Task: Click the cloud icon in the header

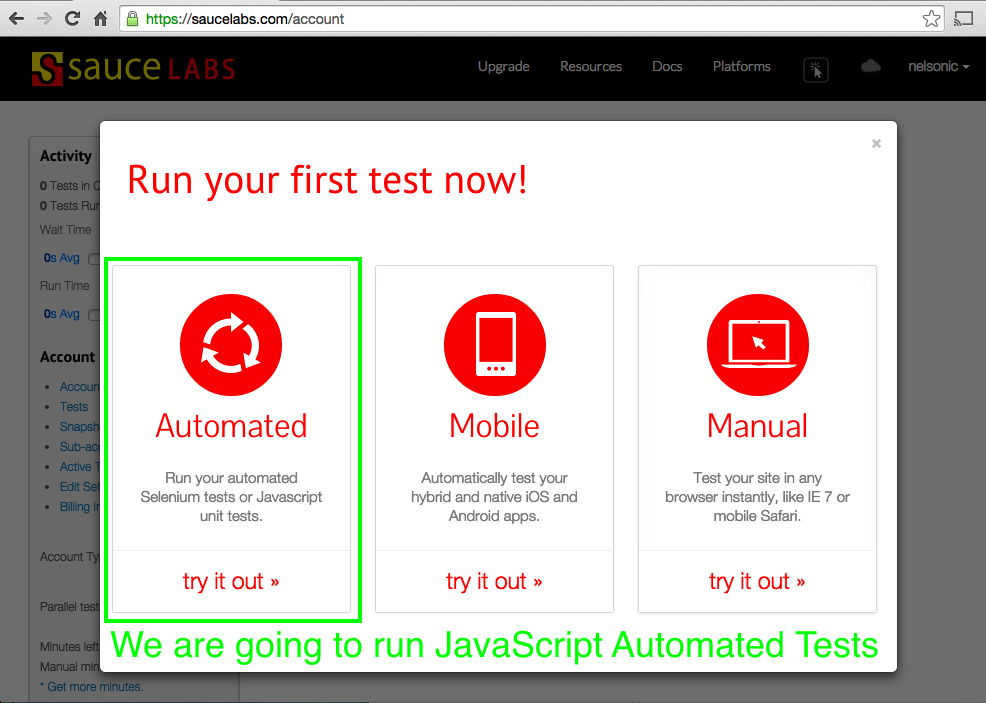Action: tap(870, 66)
